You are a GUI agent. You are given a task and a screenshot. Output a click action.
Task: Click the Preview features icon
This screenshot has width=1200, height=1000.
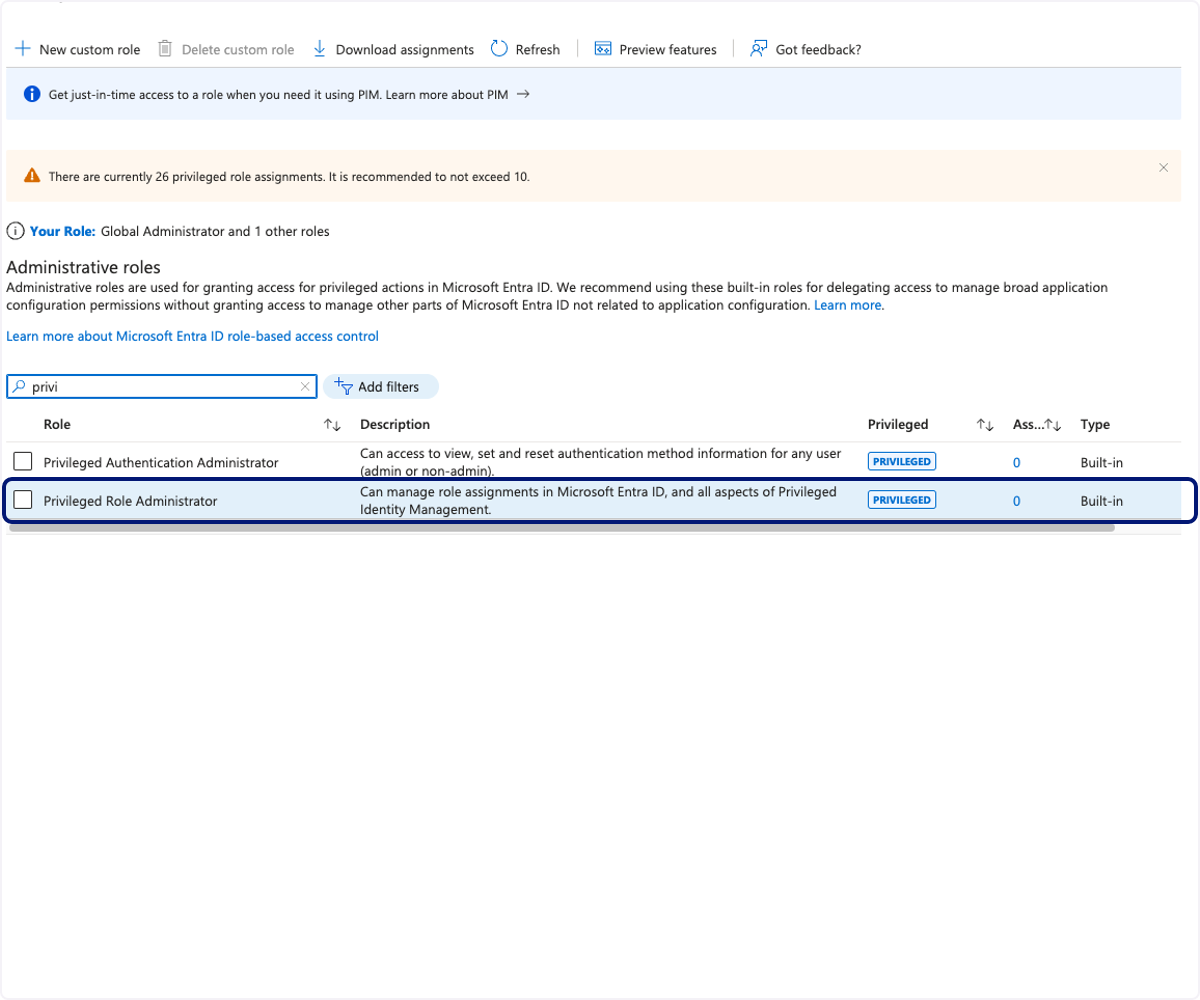tap(603, 49)
